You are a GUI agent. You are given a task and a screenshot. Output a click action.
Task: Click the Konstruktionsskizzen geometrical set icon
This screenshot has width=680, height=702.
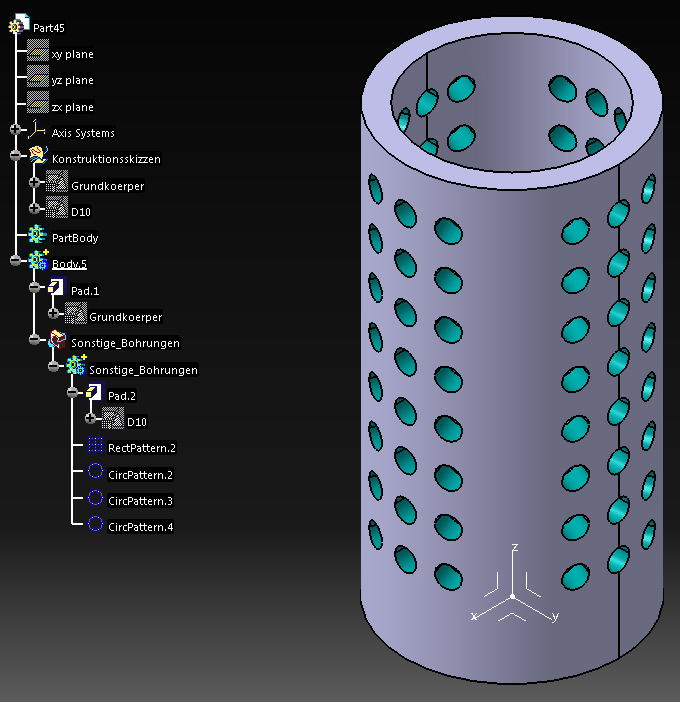tap(38, 155)
